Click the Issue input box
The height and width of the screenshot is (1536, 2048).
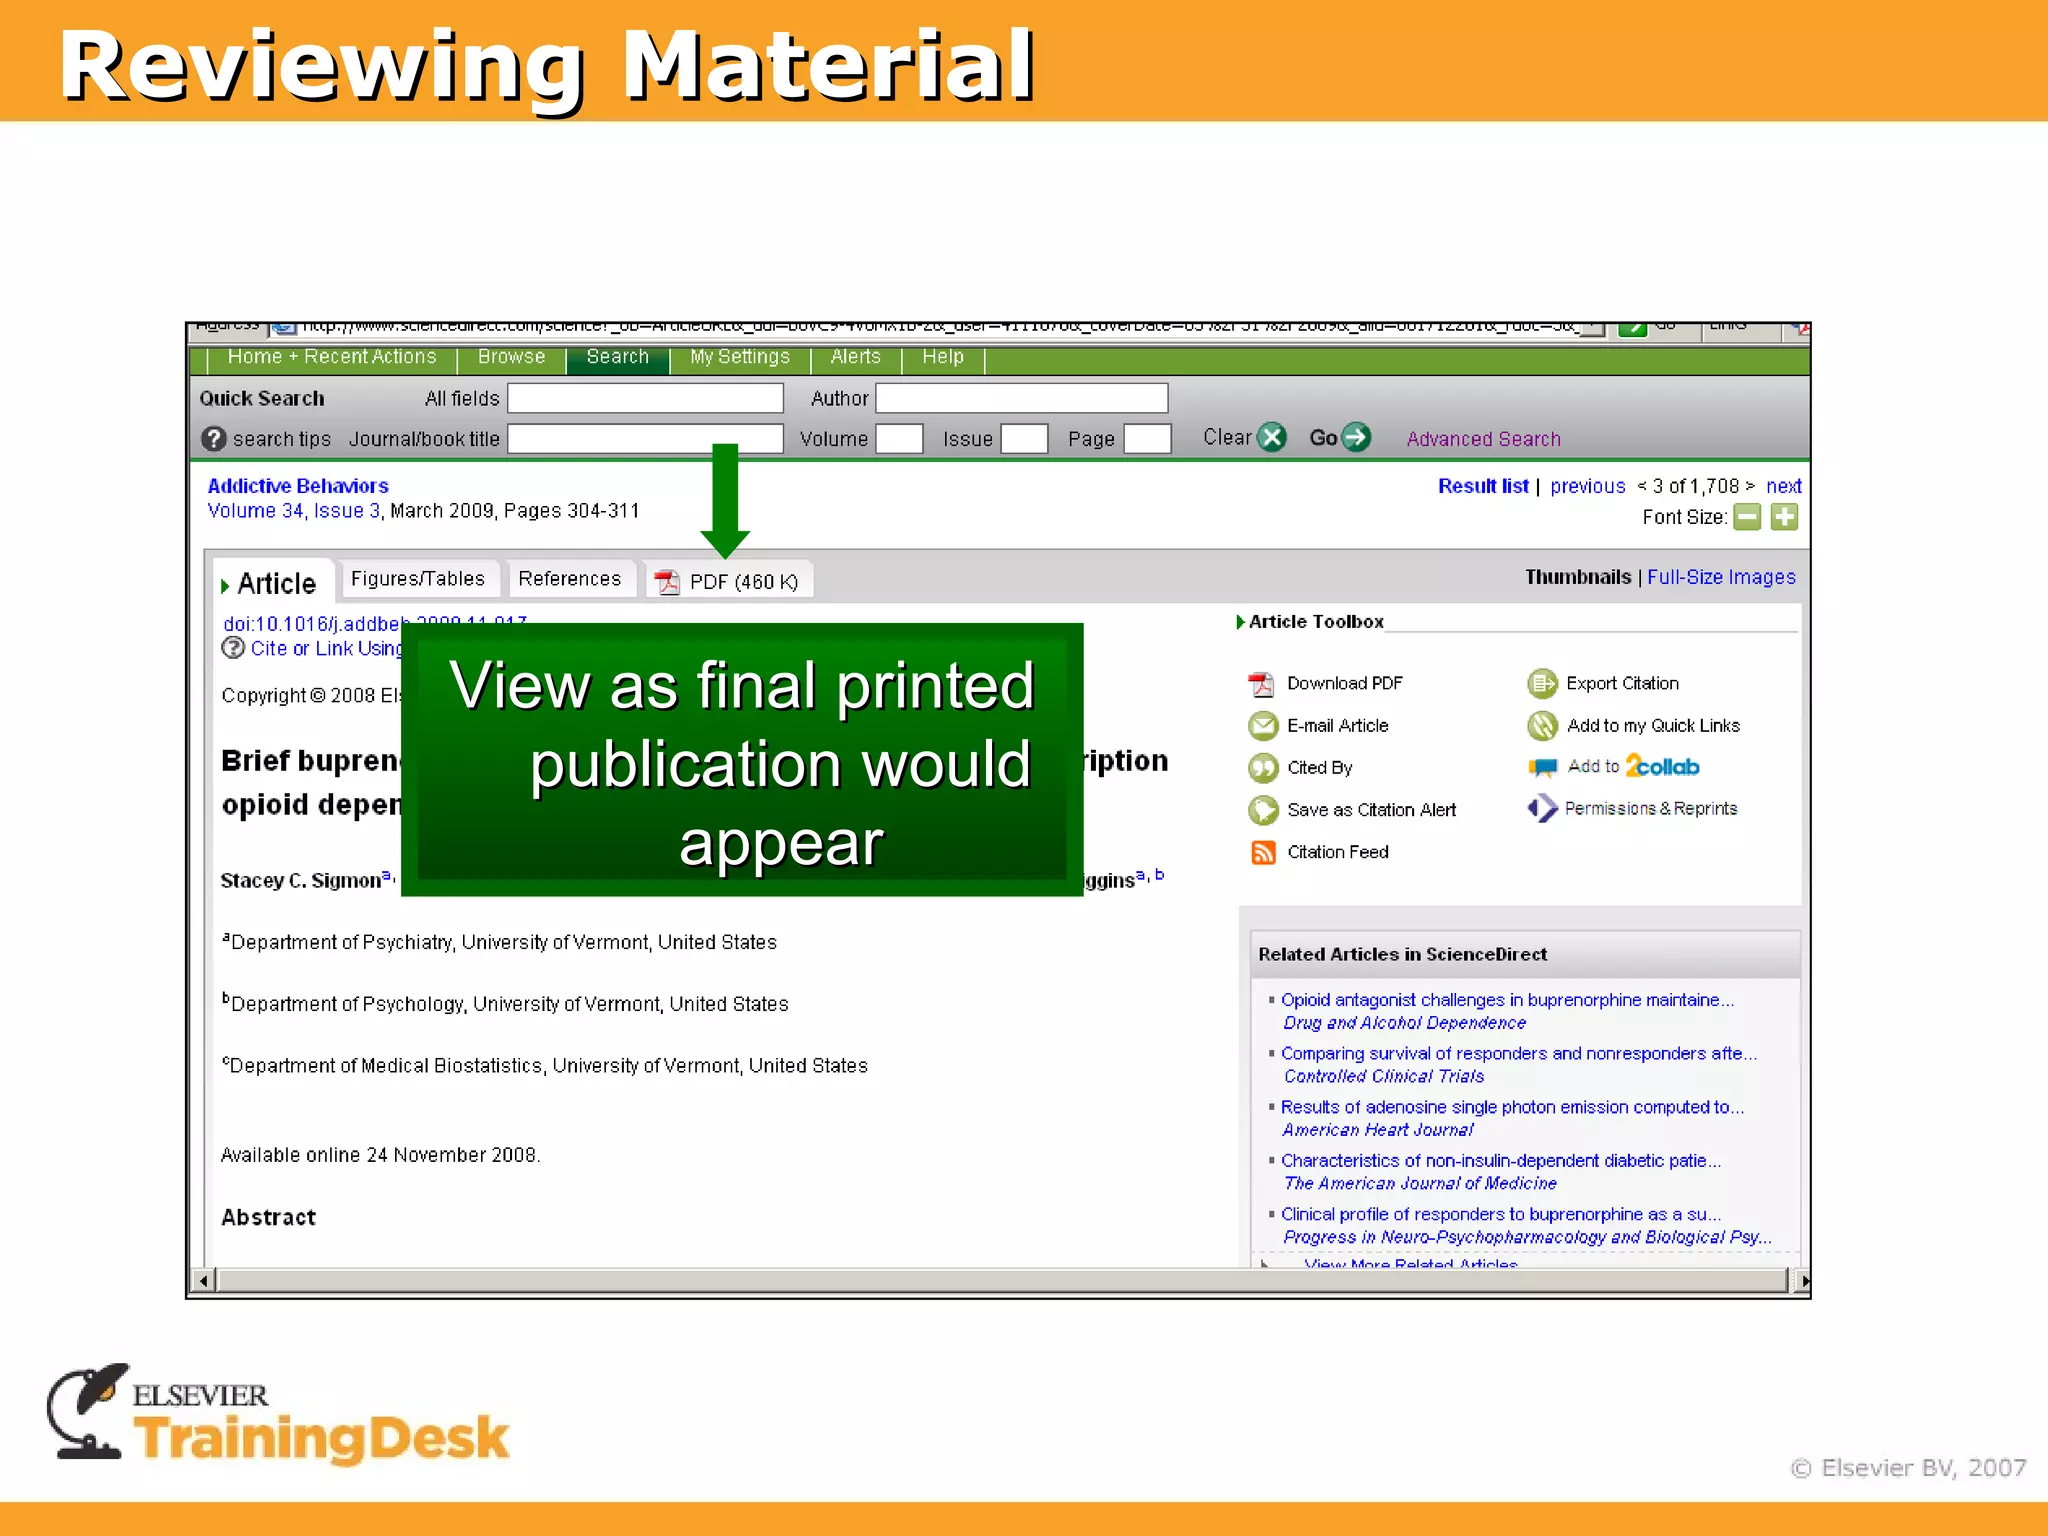1024,439
